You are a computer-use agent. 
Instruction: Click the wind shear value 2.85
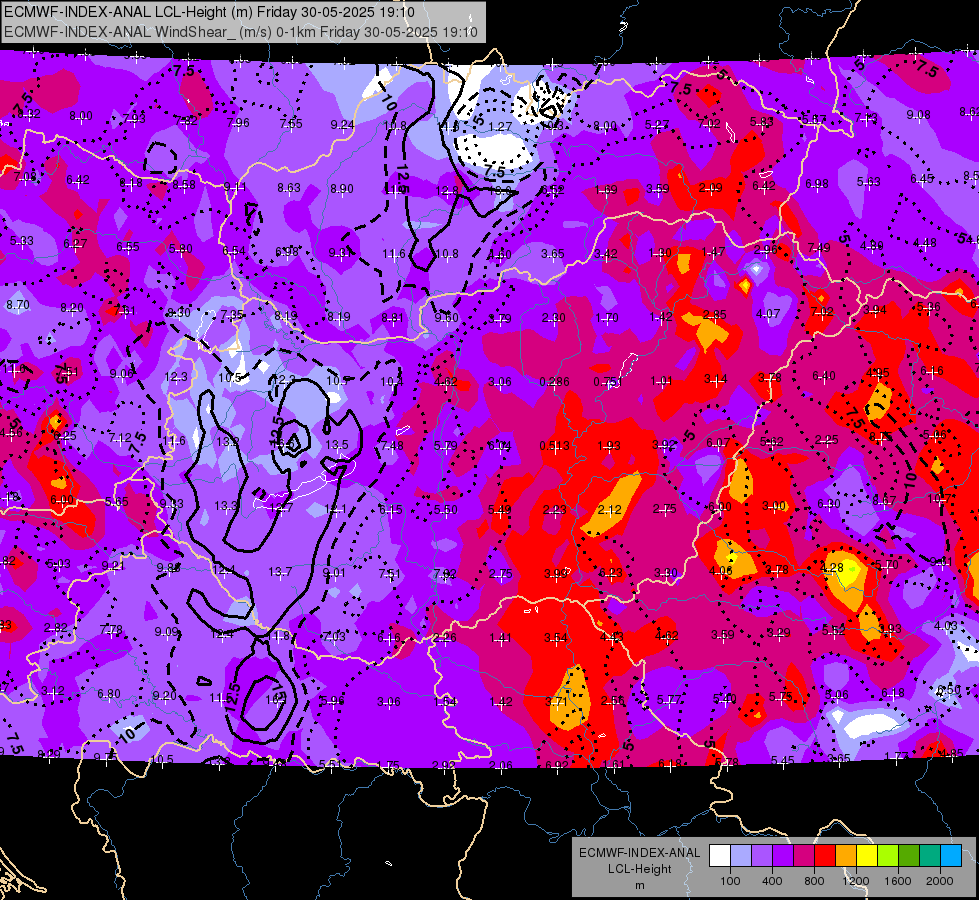714,314
